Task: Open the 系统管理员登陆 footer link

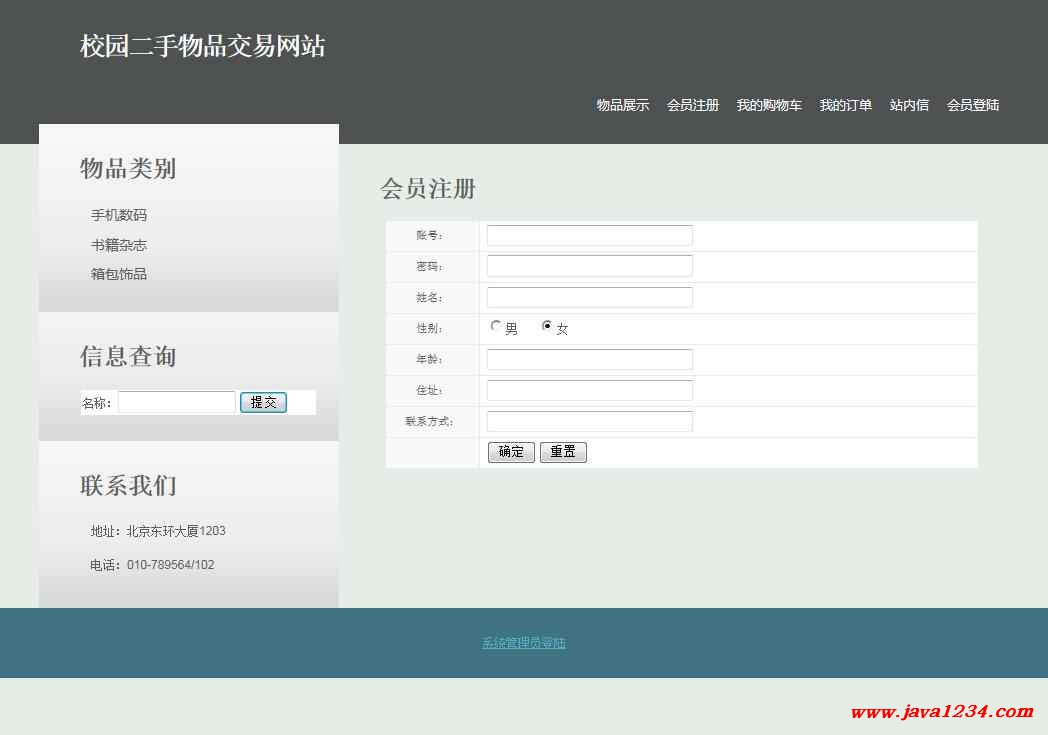Action: tap(523, 643)
